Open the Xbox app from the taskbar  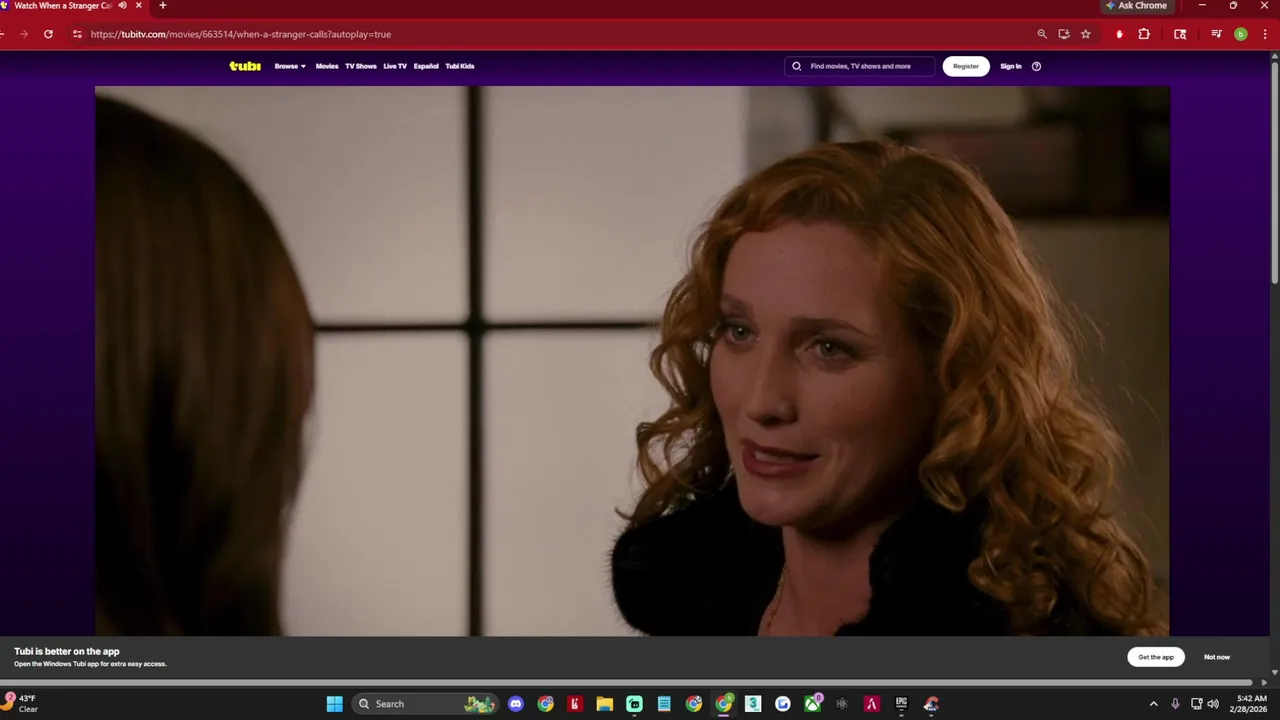click(813, 704)
